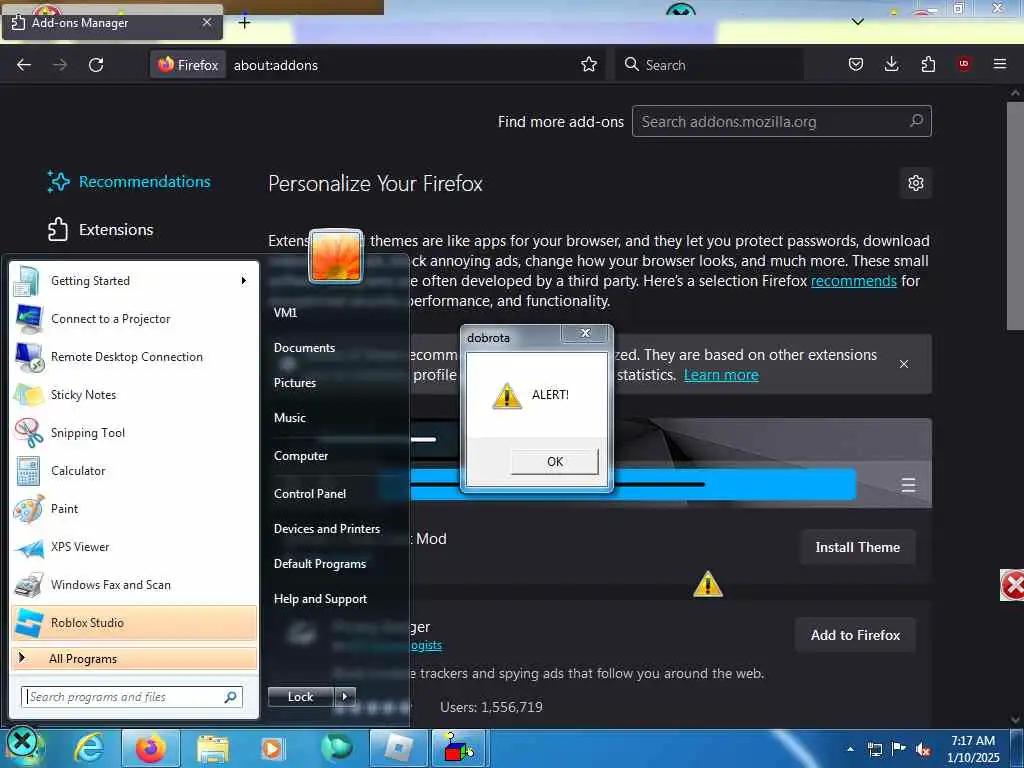This screenshot has height=768, width=1024.
Task: Open the extensions puzzle icon in toolbar
Action: [928, 64]
